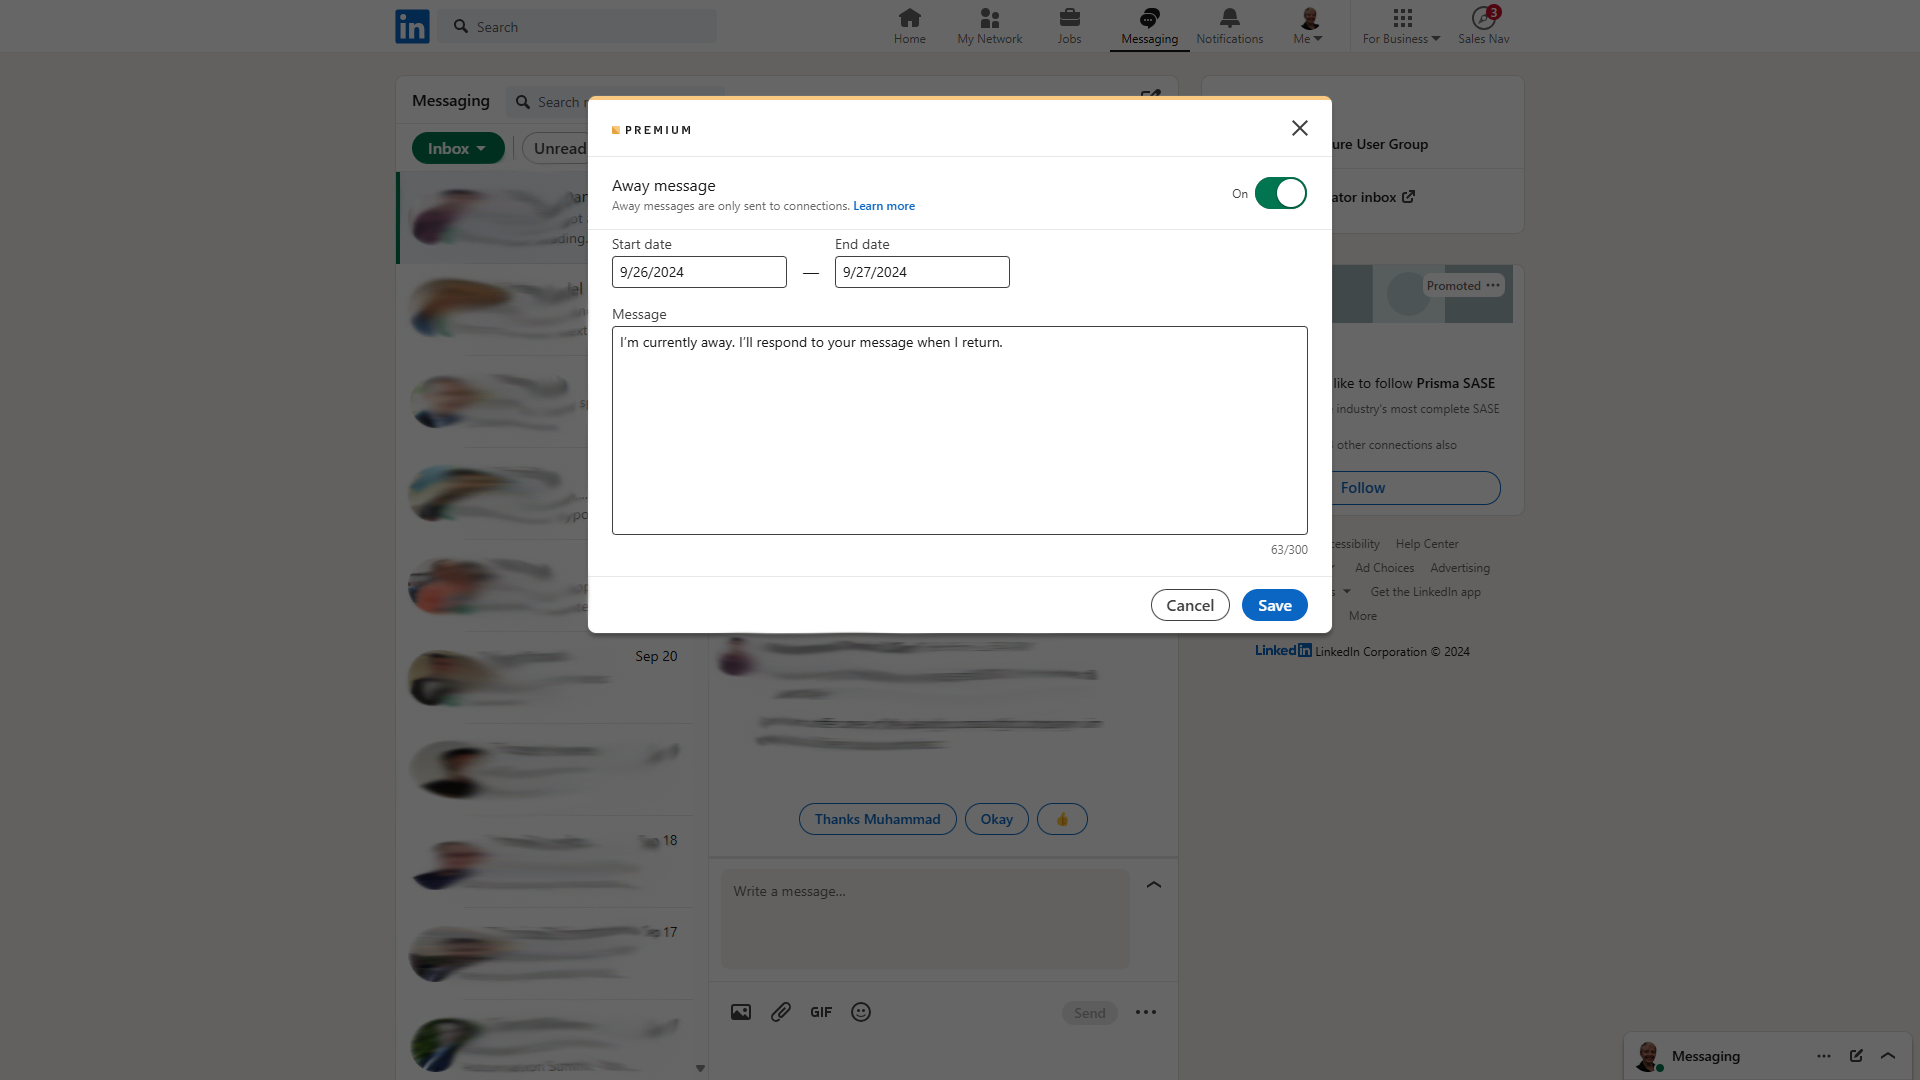The height and width of the screenshot is (1080, 1920).
Task: Click Save to confirm away message
Action: click(1275, 604)
